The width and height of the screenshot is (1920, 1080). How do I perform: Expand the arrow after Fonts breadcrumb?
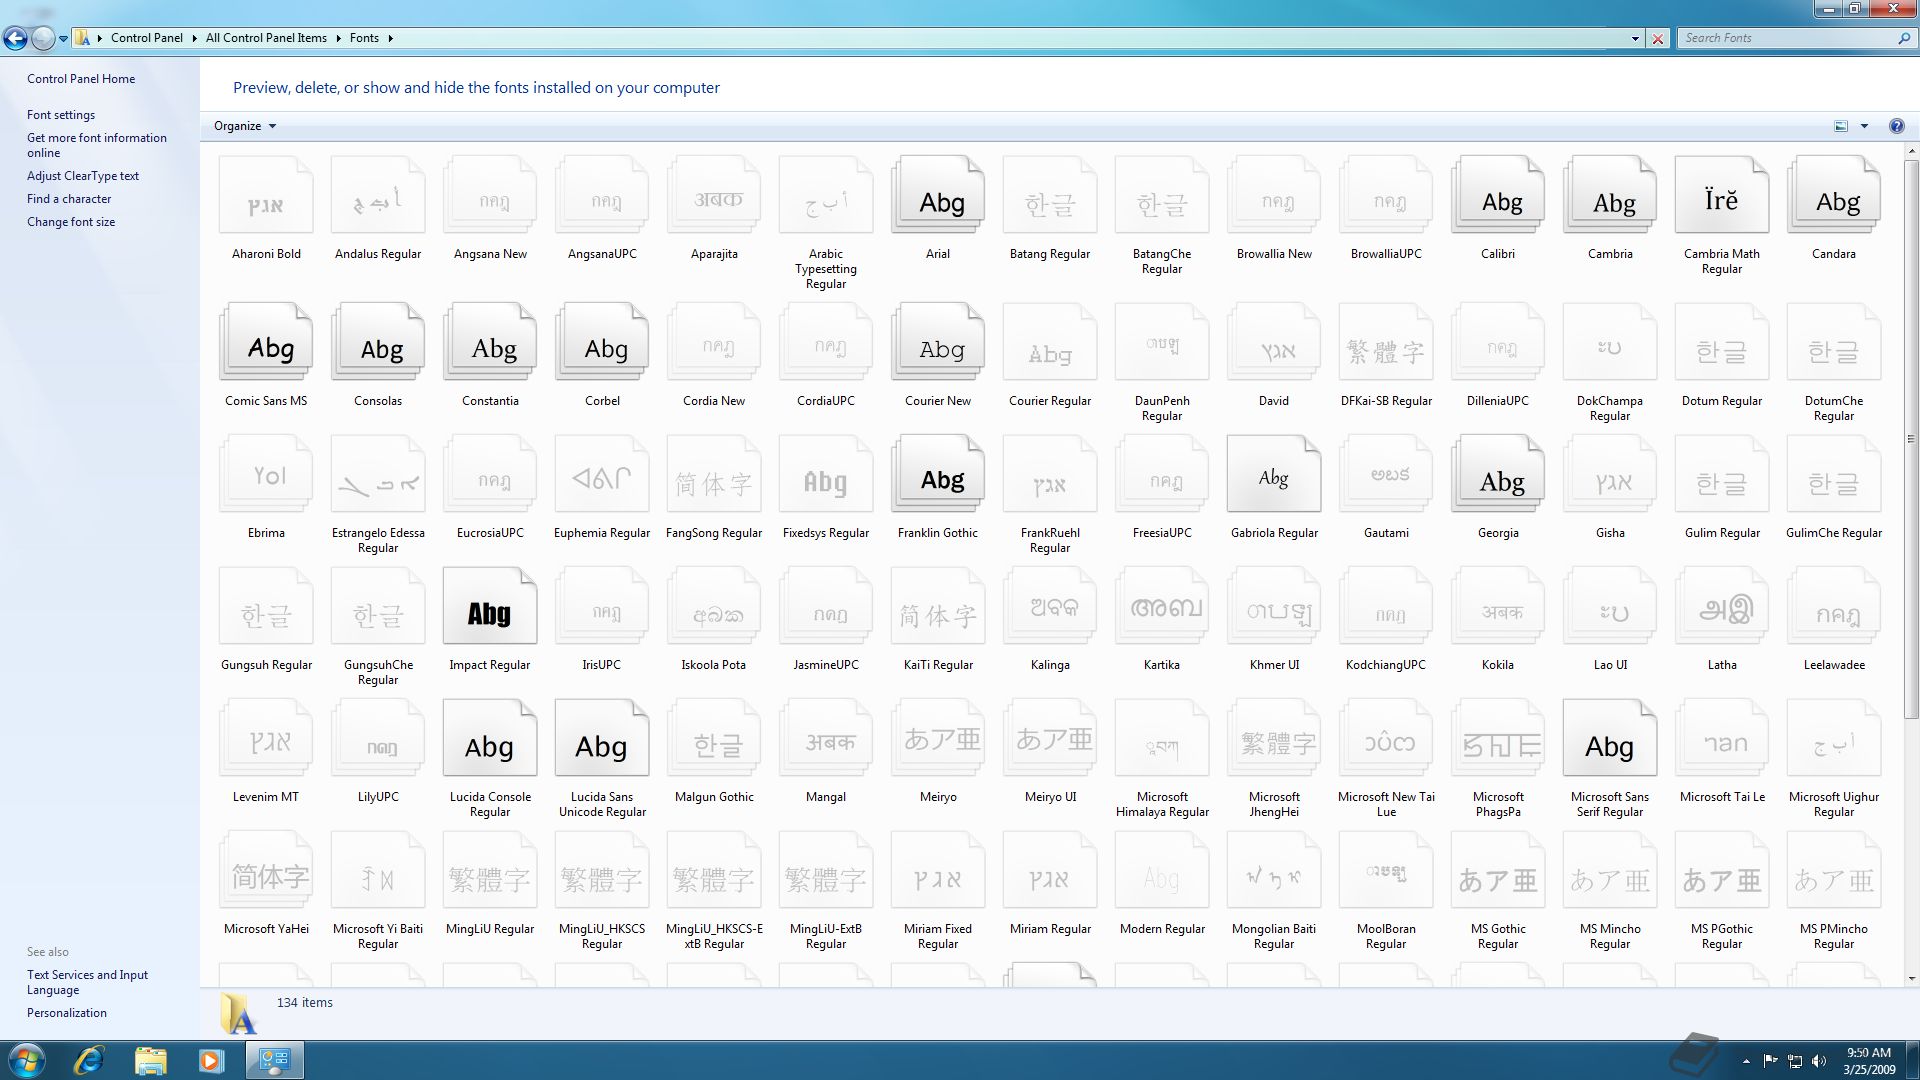390,38
